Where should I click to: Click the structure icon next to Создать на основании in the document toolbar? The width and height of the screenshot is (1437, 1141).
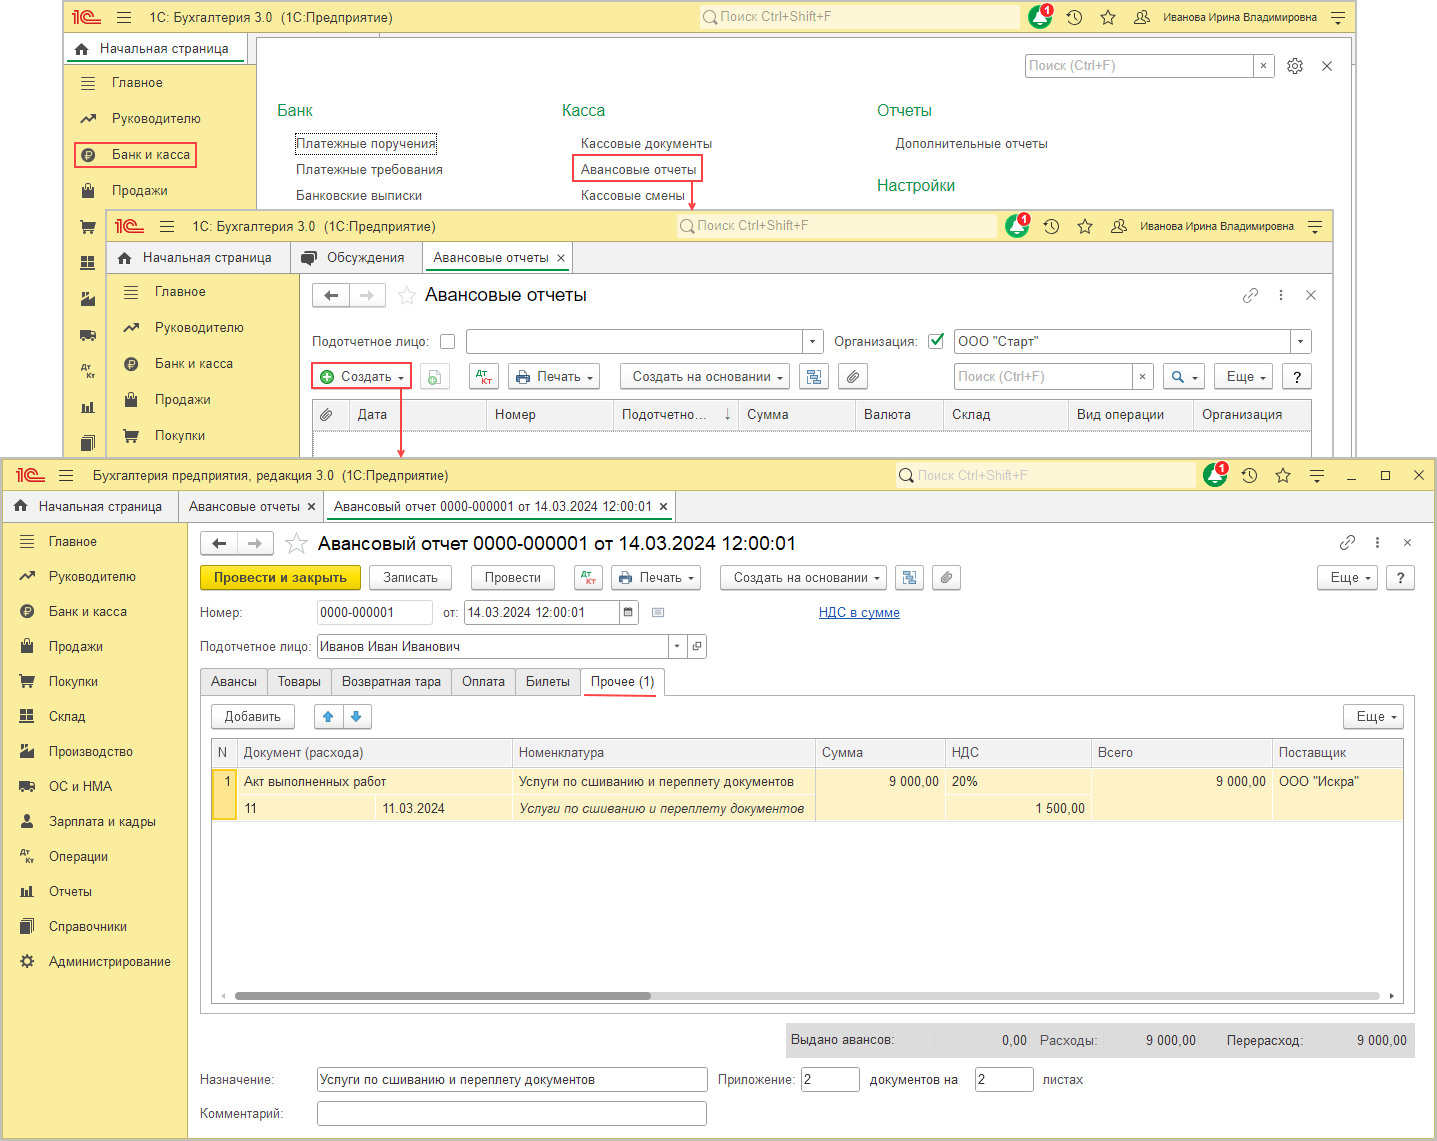(909, 577)
